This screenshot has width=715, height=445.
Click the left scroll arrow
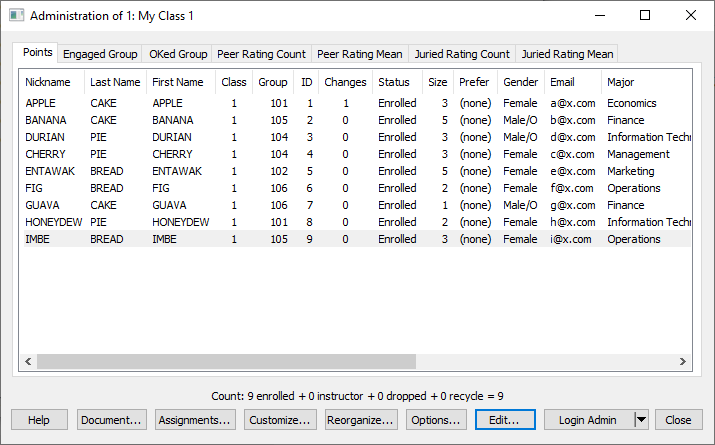pos(28,362)
